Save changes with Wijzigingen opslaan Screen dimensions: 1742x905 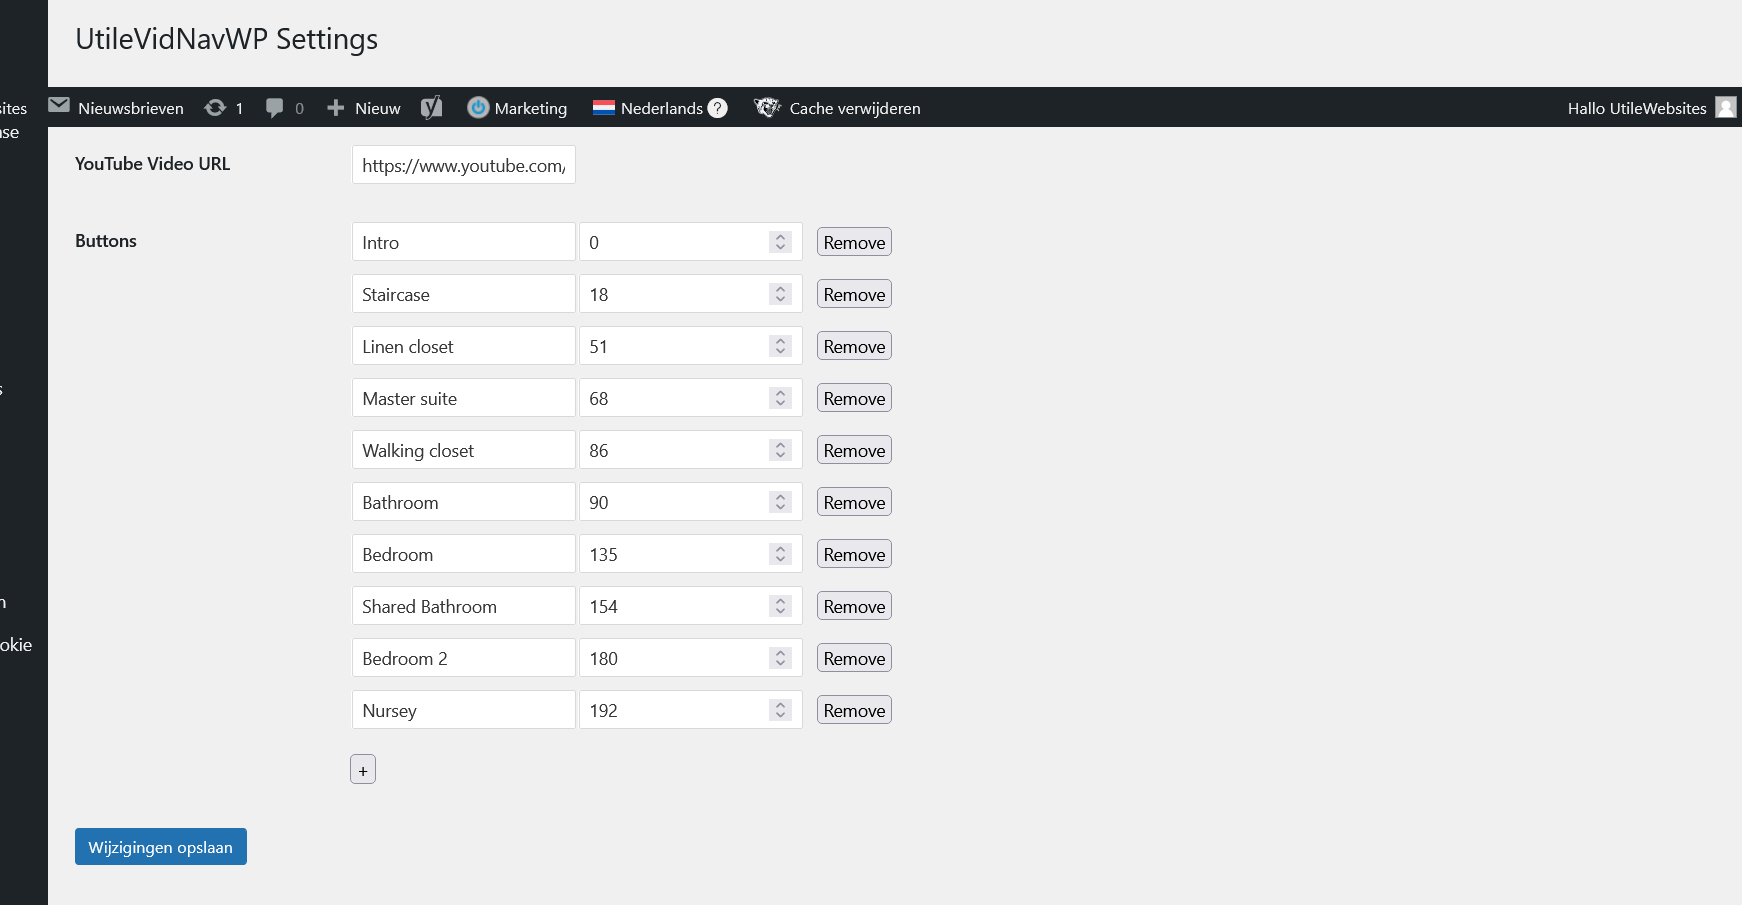point(161,847)
